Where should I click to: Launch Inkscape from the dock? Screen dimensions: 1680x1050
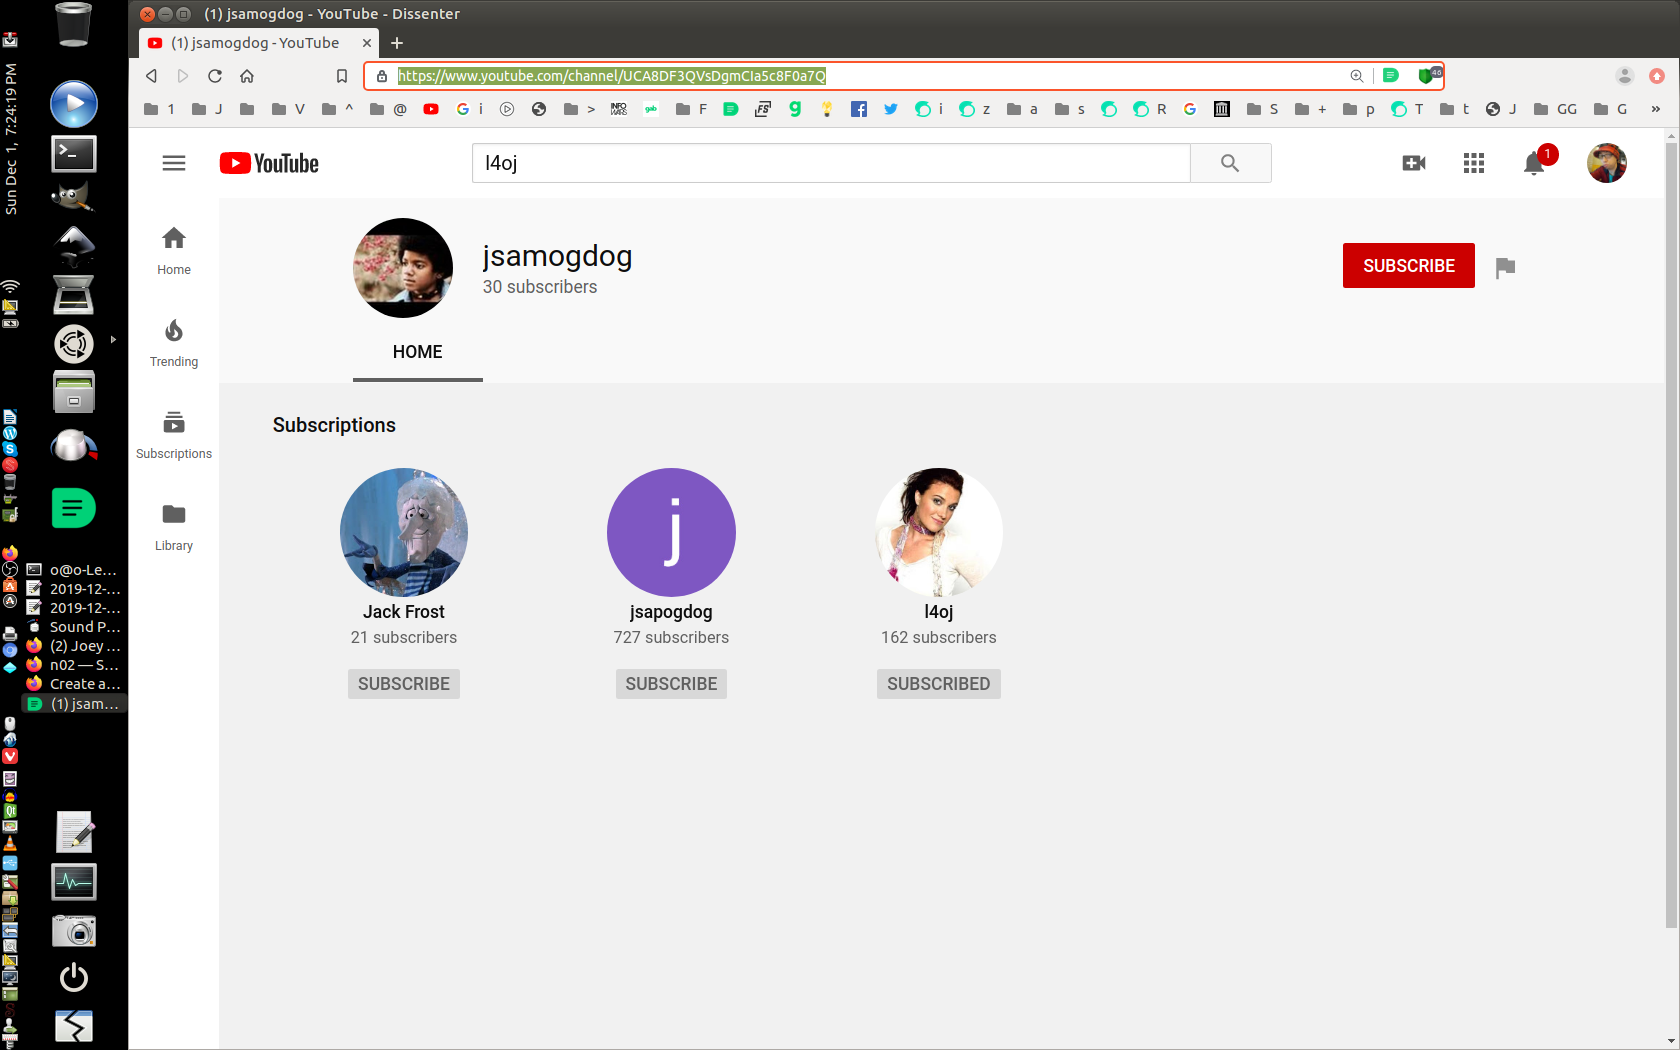pos(74,245)
